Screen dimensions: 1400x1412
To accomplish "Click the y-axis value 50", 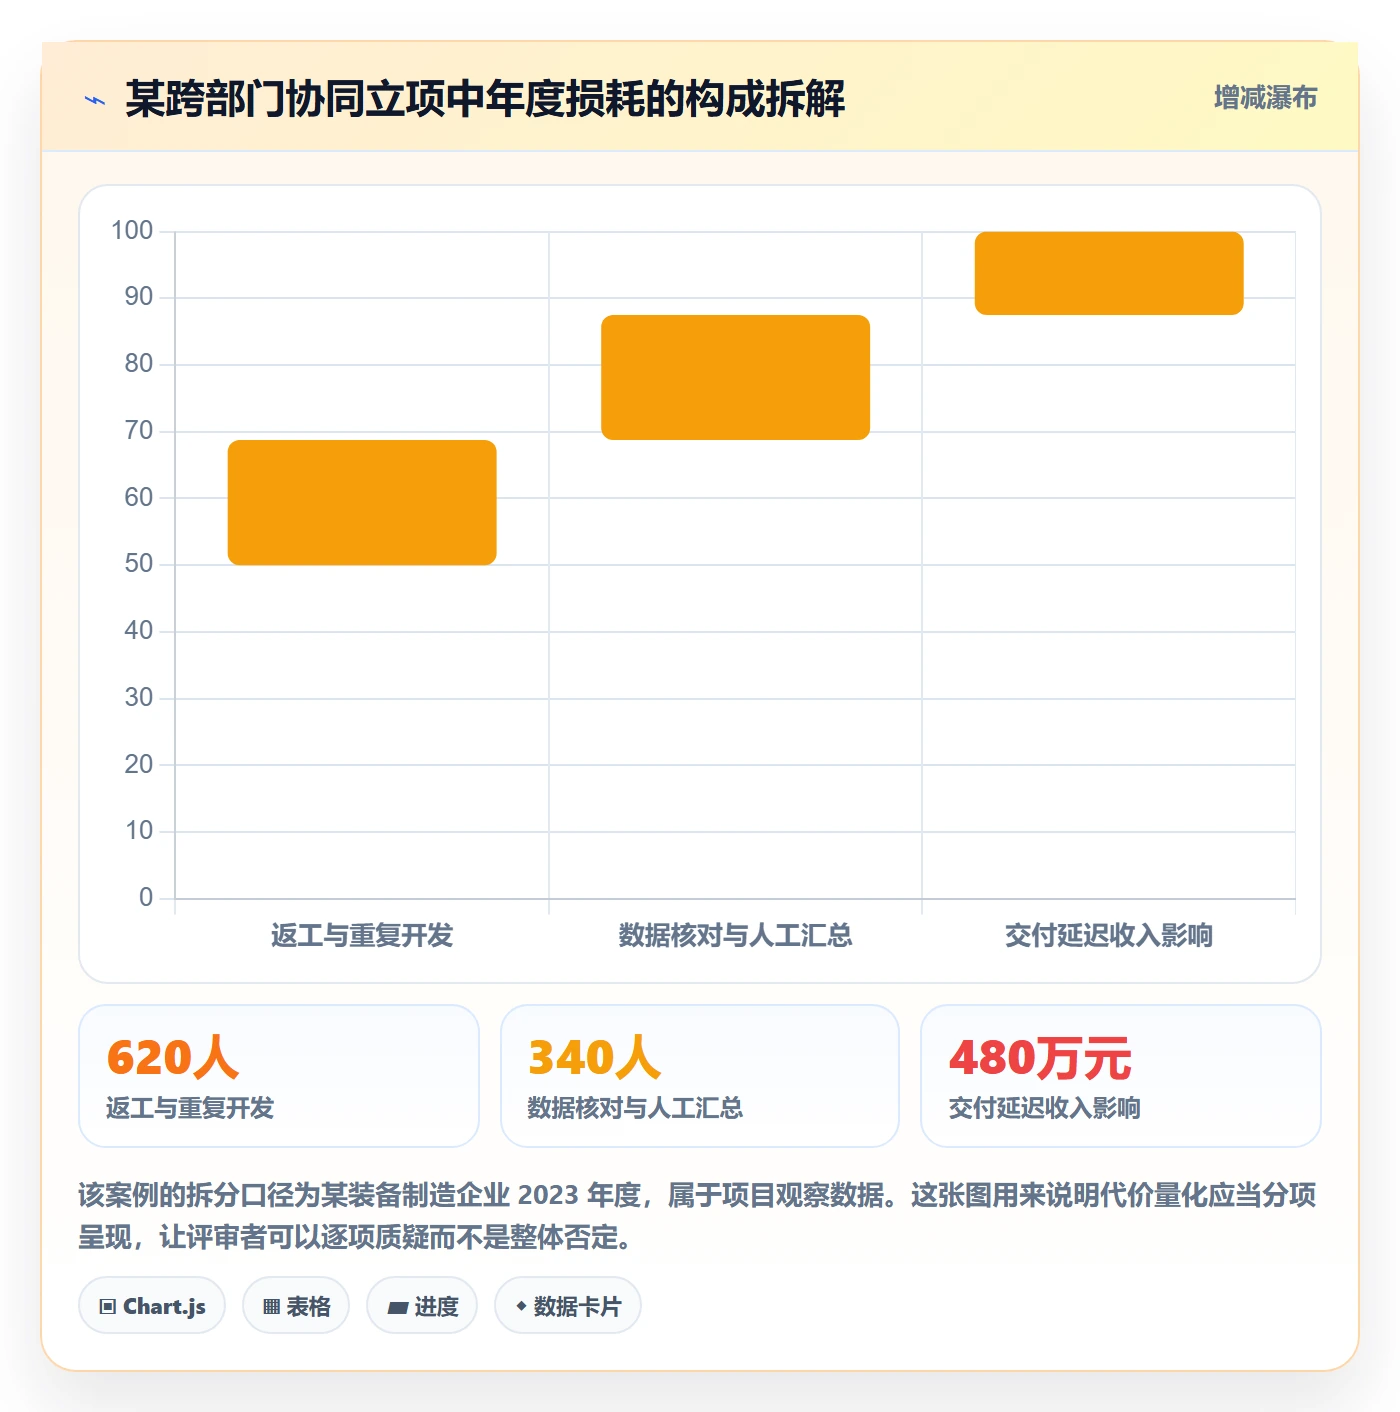I will coord(139,564).
